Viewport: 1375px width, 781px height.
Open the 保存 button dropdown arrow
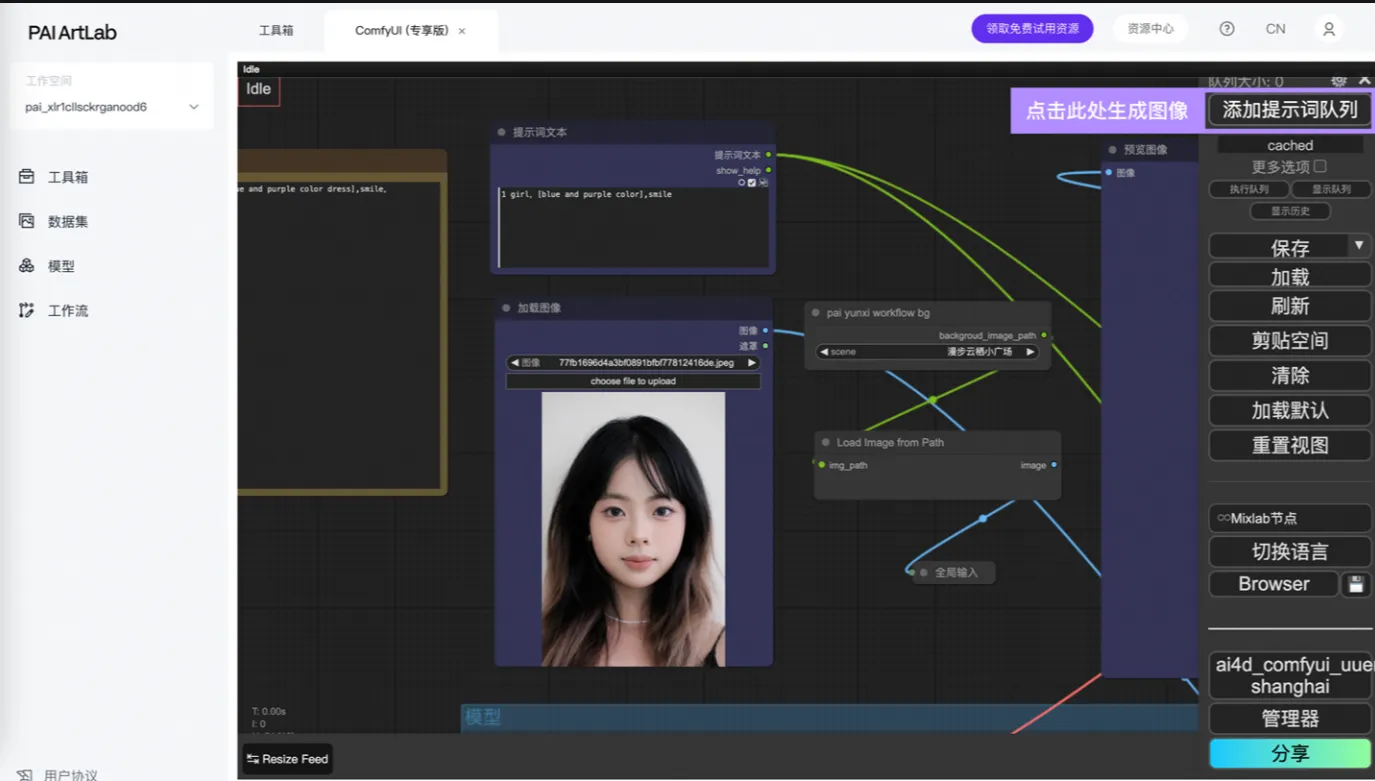pyautogui.click(x=1357, y=246)
